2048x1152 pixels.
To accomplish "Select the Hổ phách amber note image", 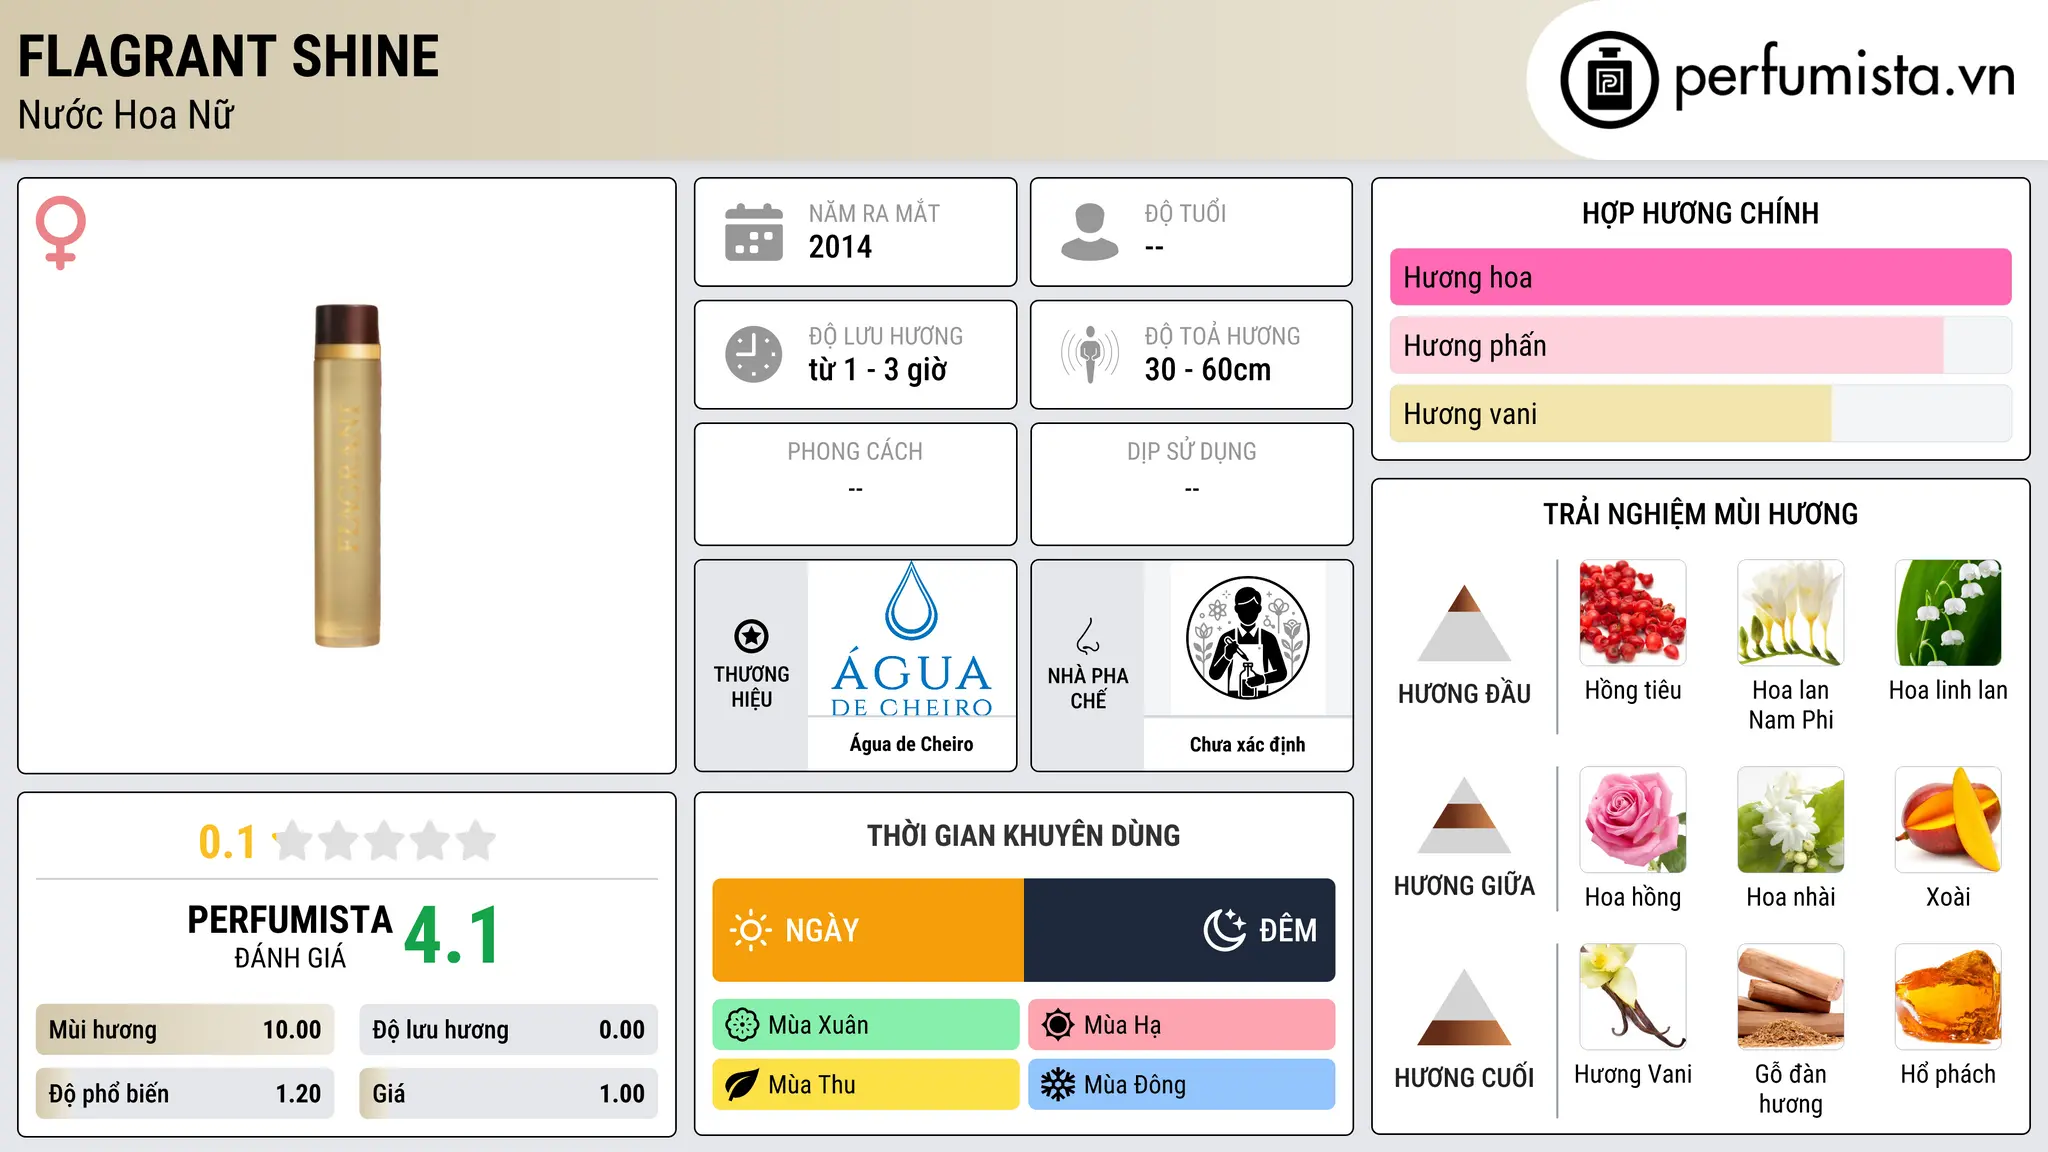I will (1948, 997).
